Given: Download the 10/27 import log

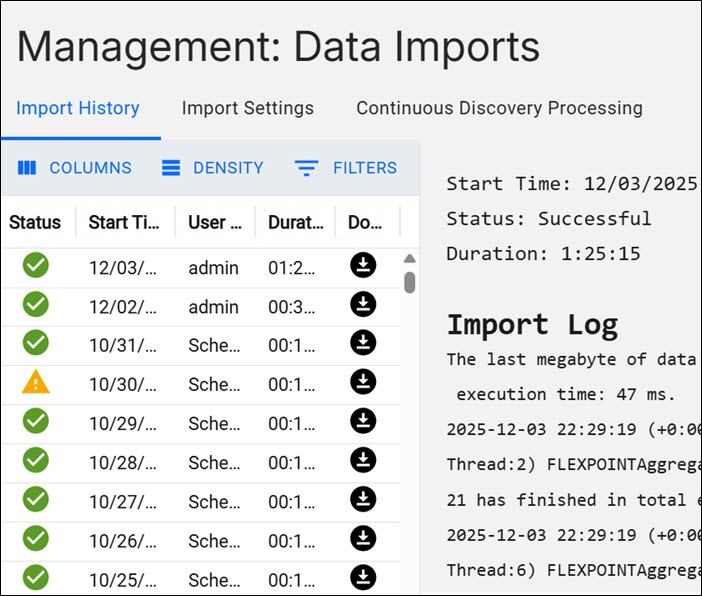Looking at the screenshot, I should tap(363, 499).
